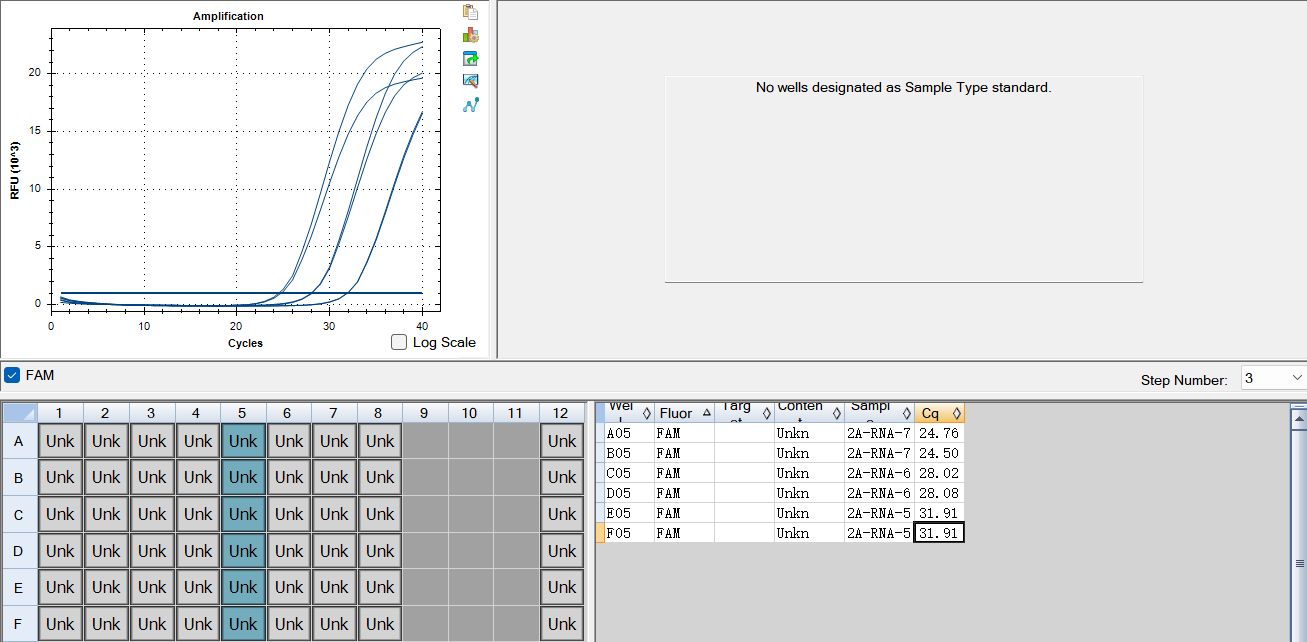
Task: Click Cq value 24.50
Action: (x=940, y=453)
